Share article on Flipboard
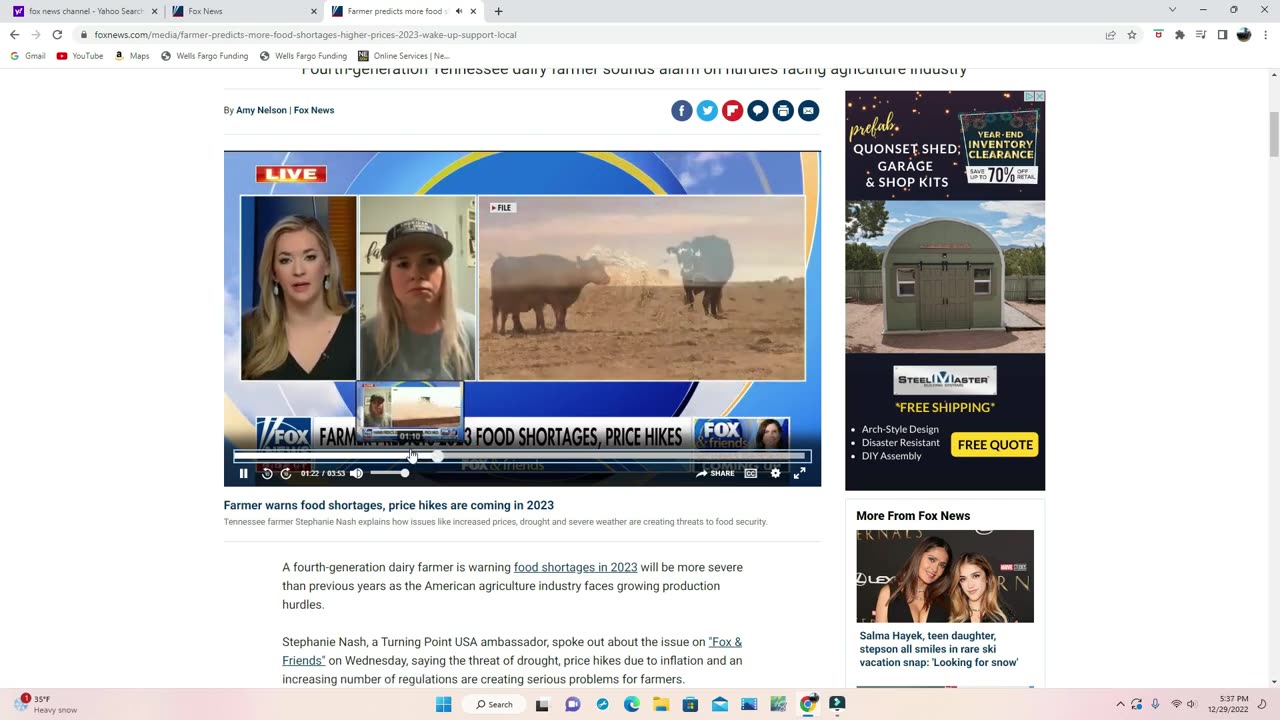 click(733, 111)
